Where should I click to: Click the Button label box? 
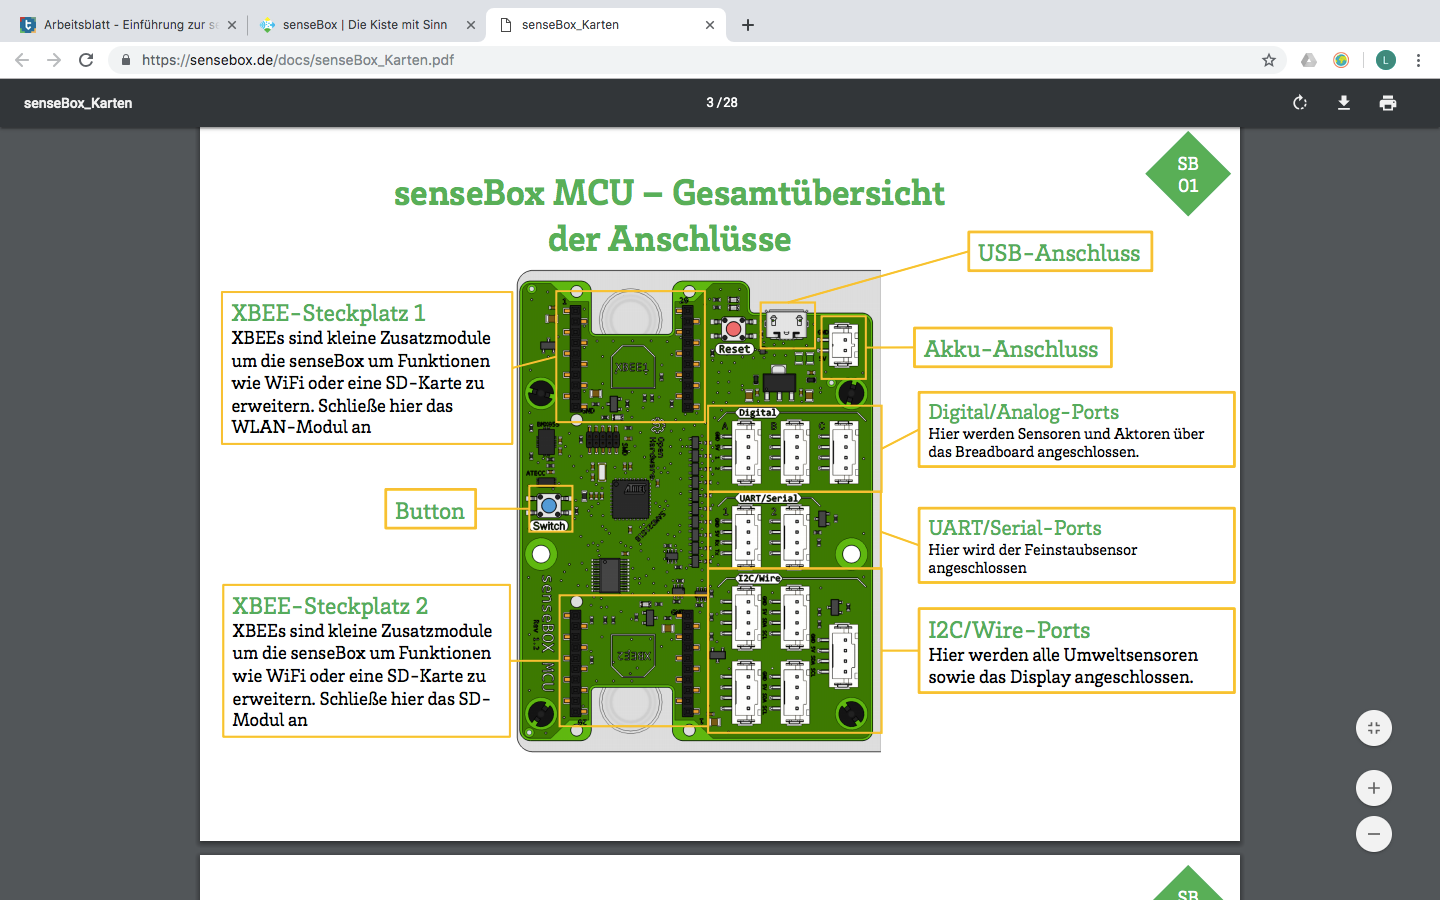tap(430, 510)
